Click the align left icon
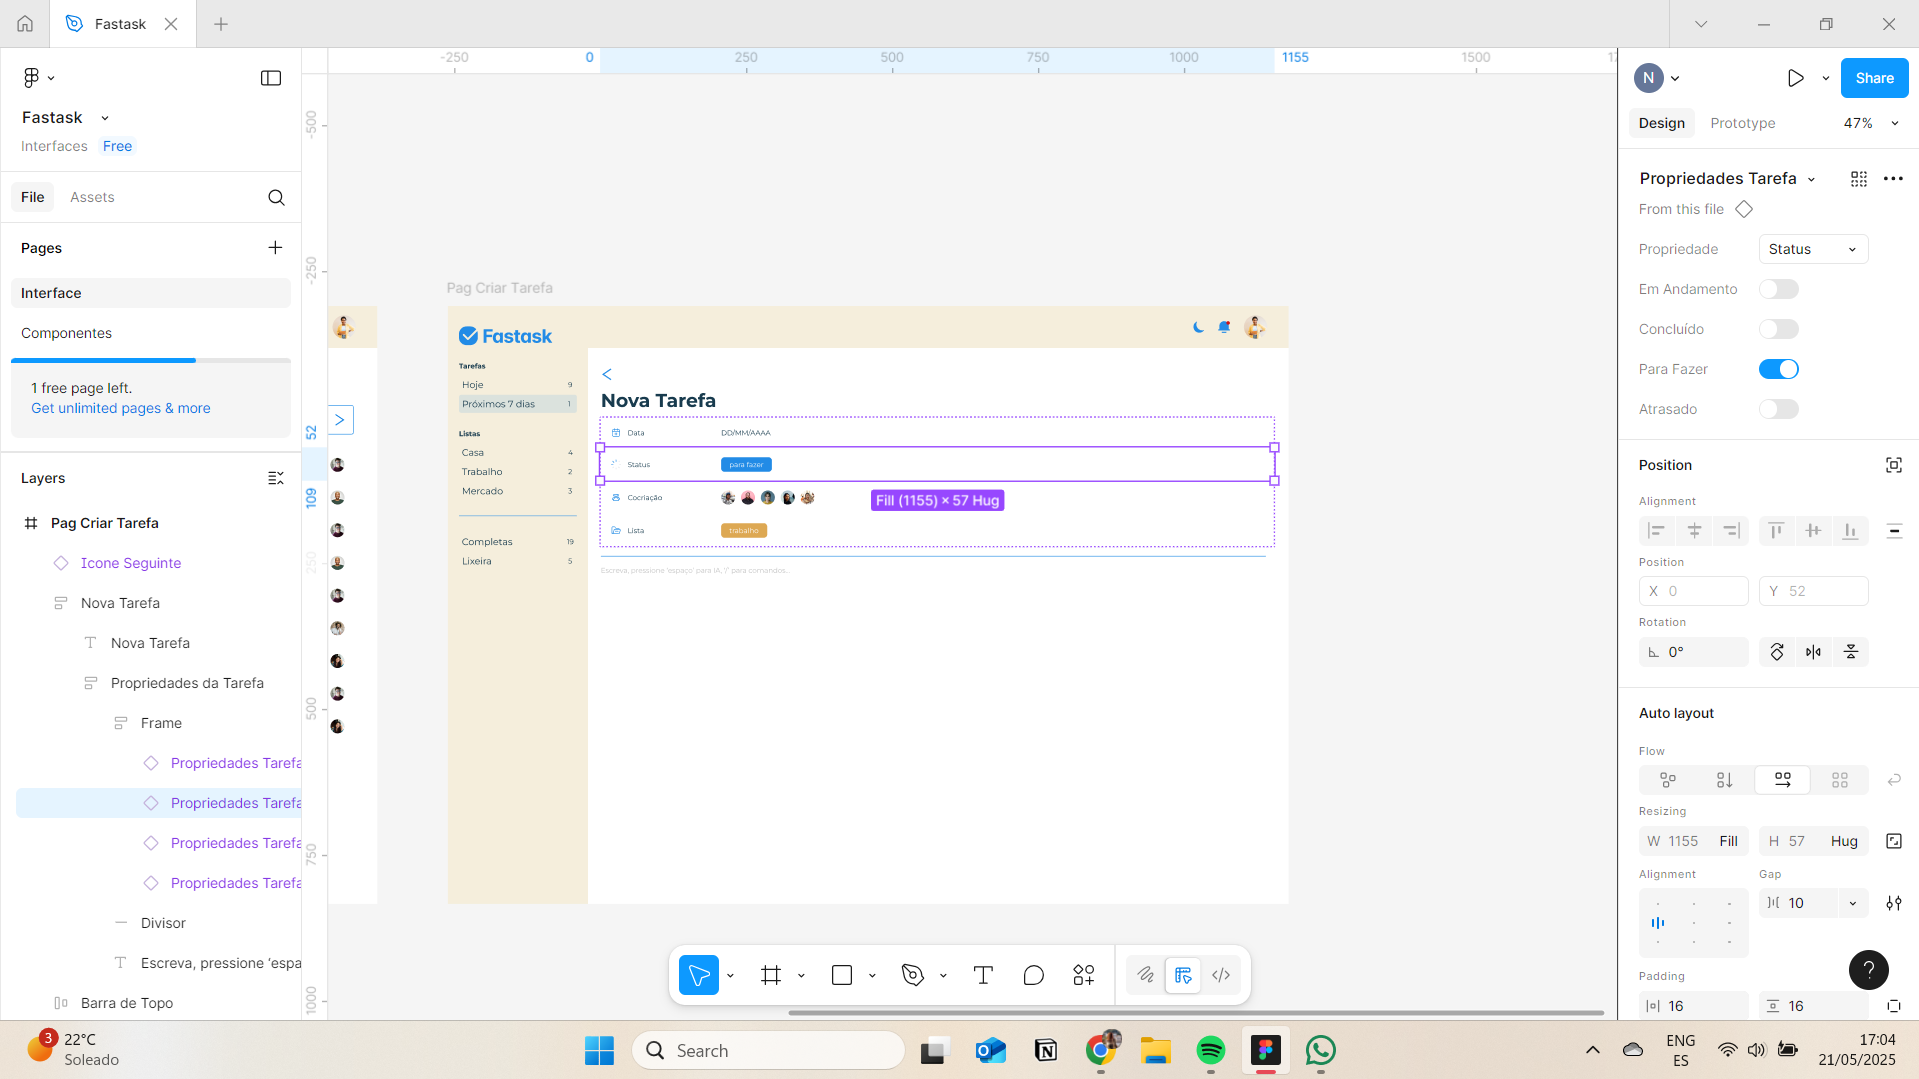The image size is (1919, 1079). coord(1657,531)
